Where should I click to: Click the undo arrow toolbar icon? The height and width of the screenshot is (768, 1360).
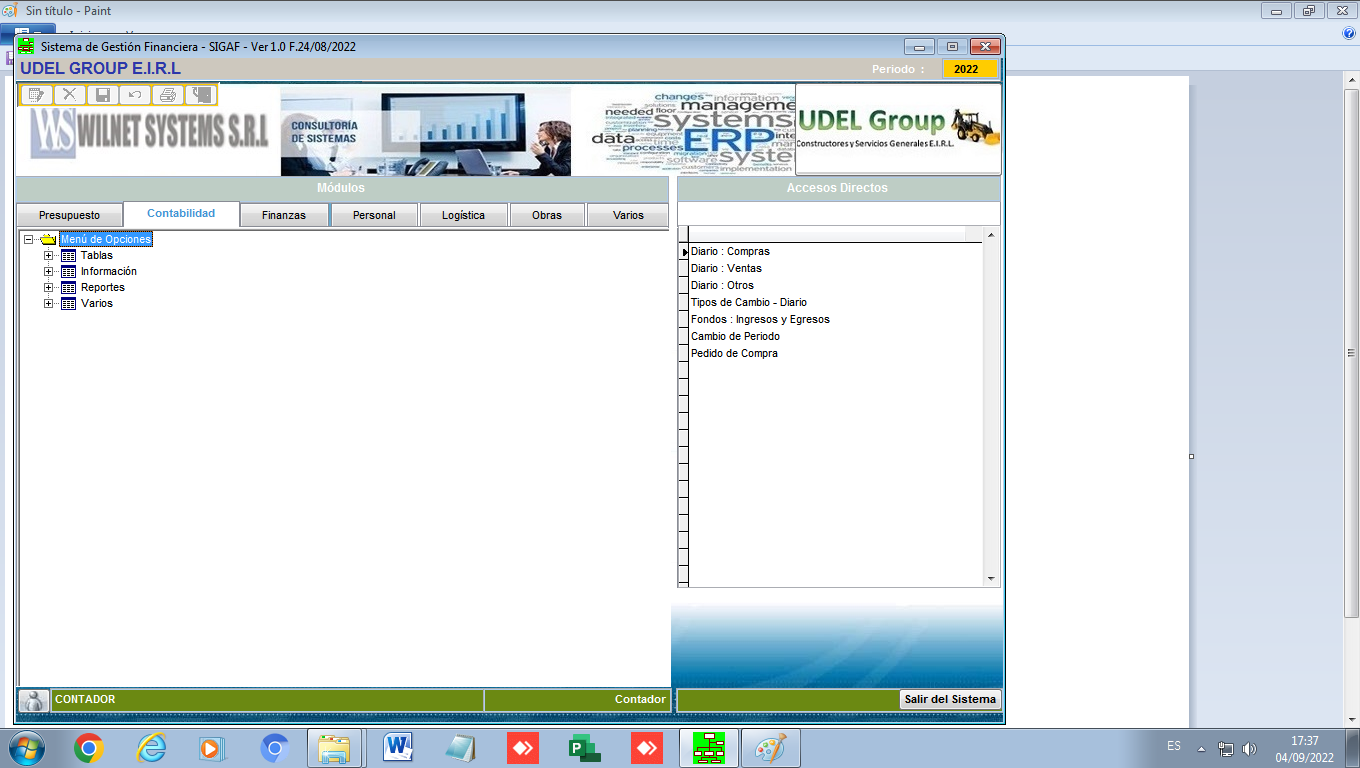click(135, 95)
